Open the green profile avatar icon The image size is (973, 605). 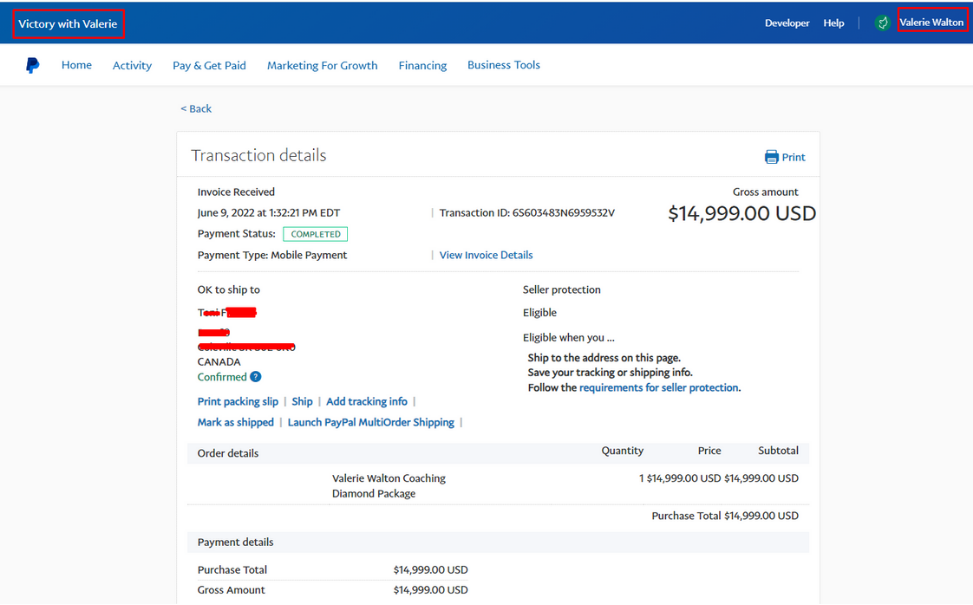[x=882, y=23]
